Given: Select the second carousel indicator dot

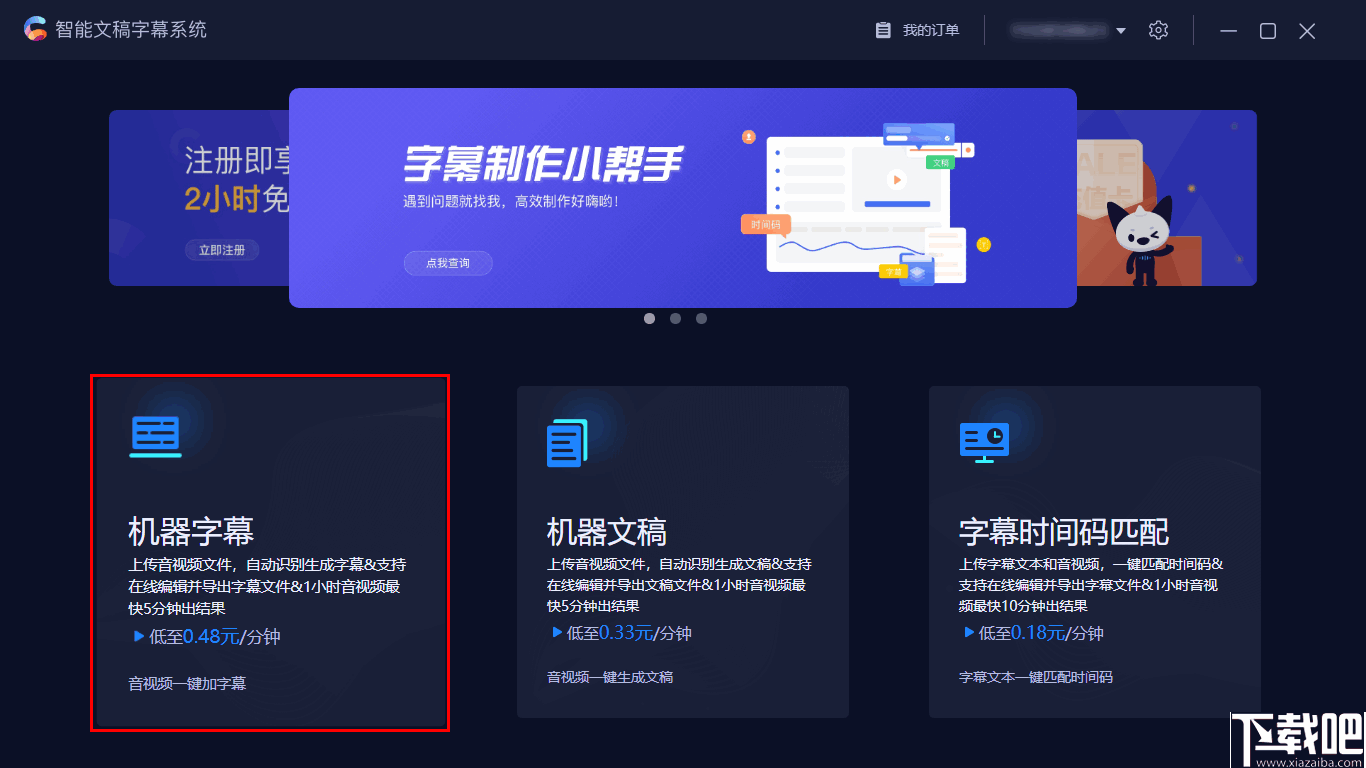Looking at the screenshot, I should click(x=675, y=318).
